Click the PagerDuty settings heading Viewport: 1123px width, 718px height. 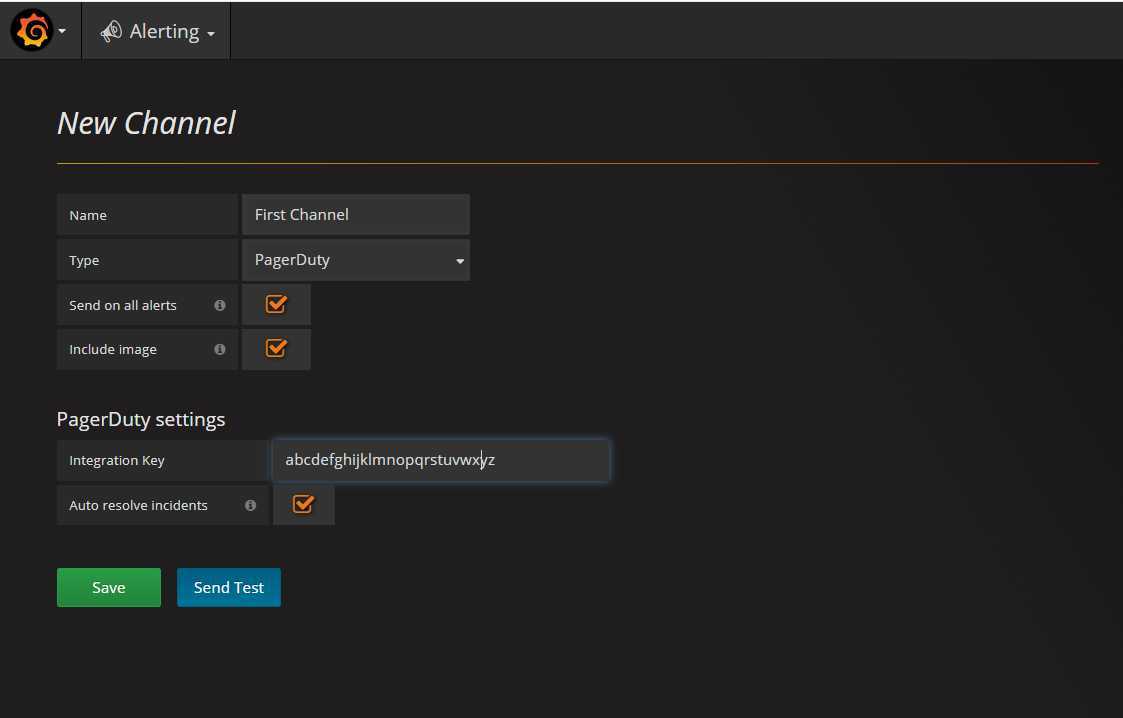pos(141,419)
